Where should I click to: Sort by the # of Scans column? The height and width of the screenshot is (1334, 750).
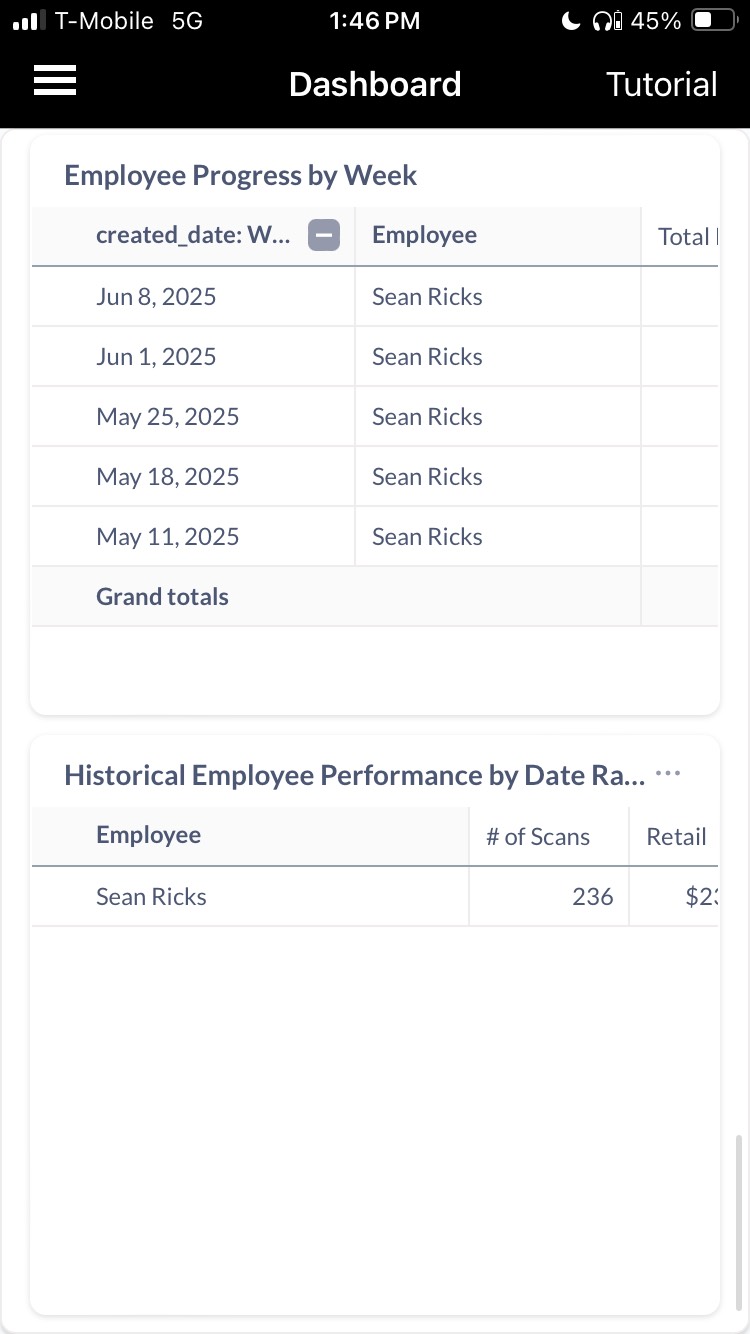click(x=538, y=837)
